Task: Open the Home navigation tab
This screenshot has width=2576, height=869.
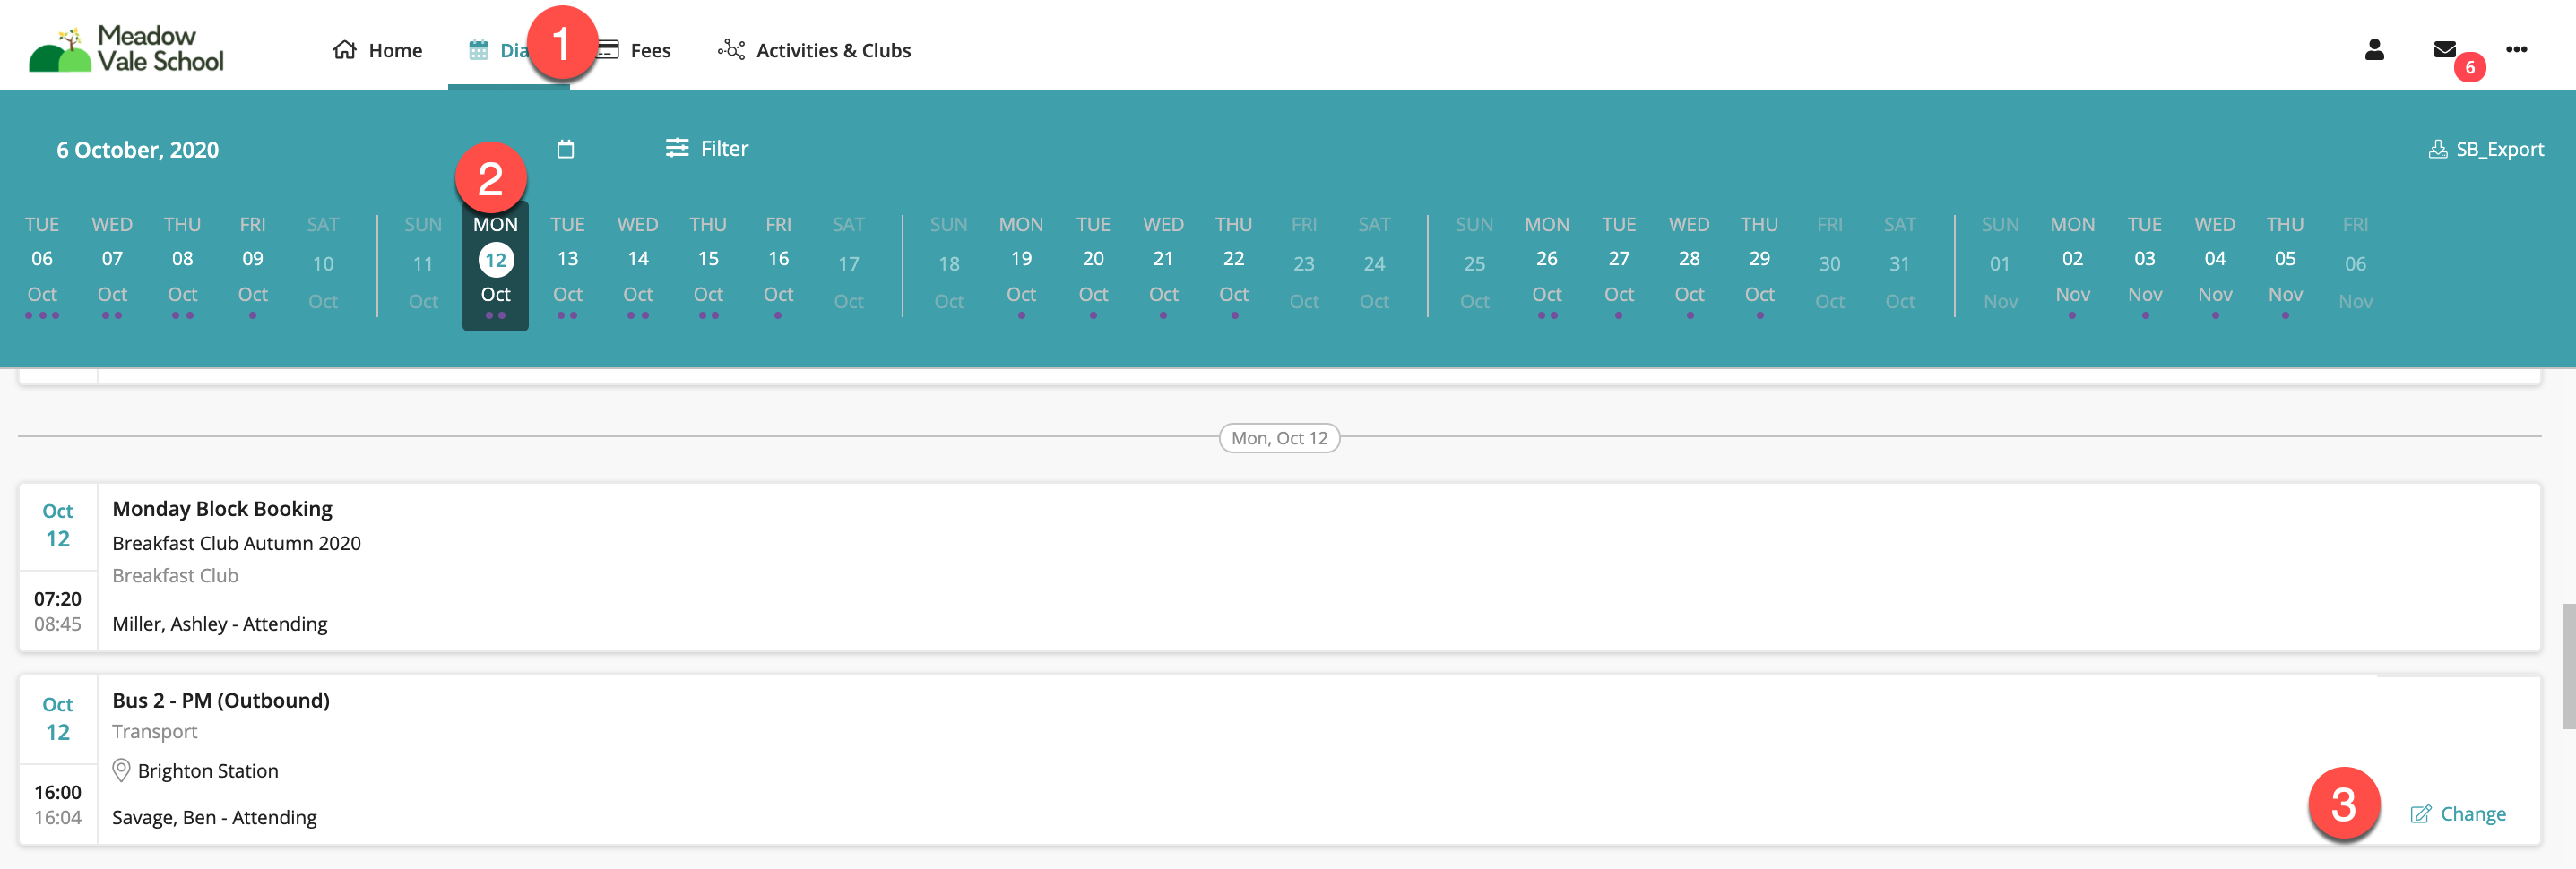Action: click(377, 50)
